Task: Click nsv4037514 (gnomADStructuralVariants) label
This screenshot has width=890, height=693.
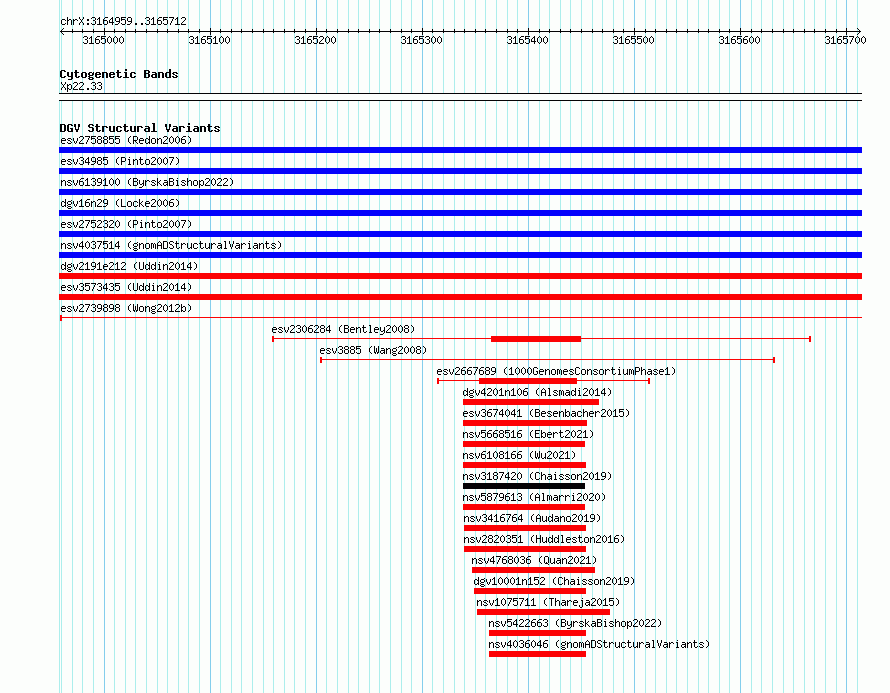Action: [171, 245]
